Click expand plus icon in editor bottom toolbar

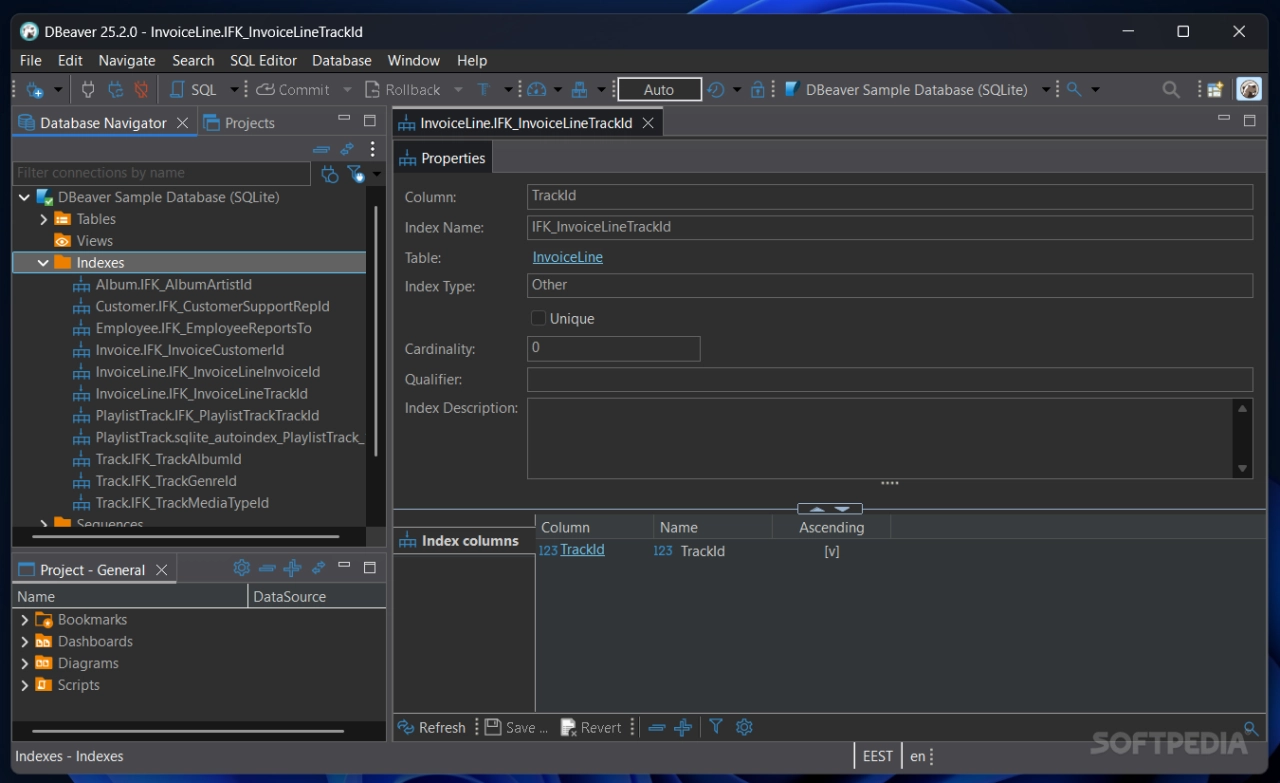click(683, 728)
